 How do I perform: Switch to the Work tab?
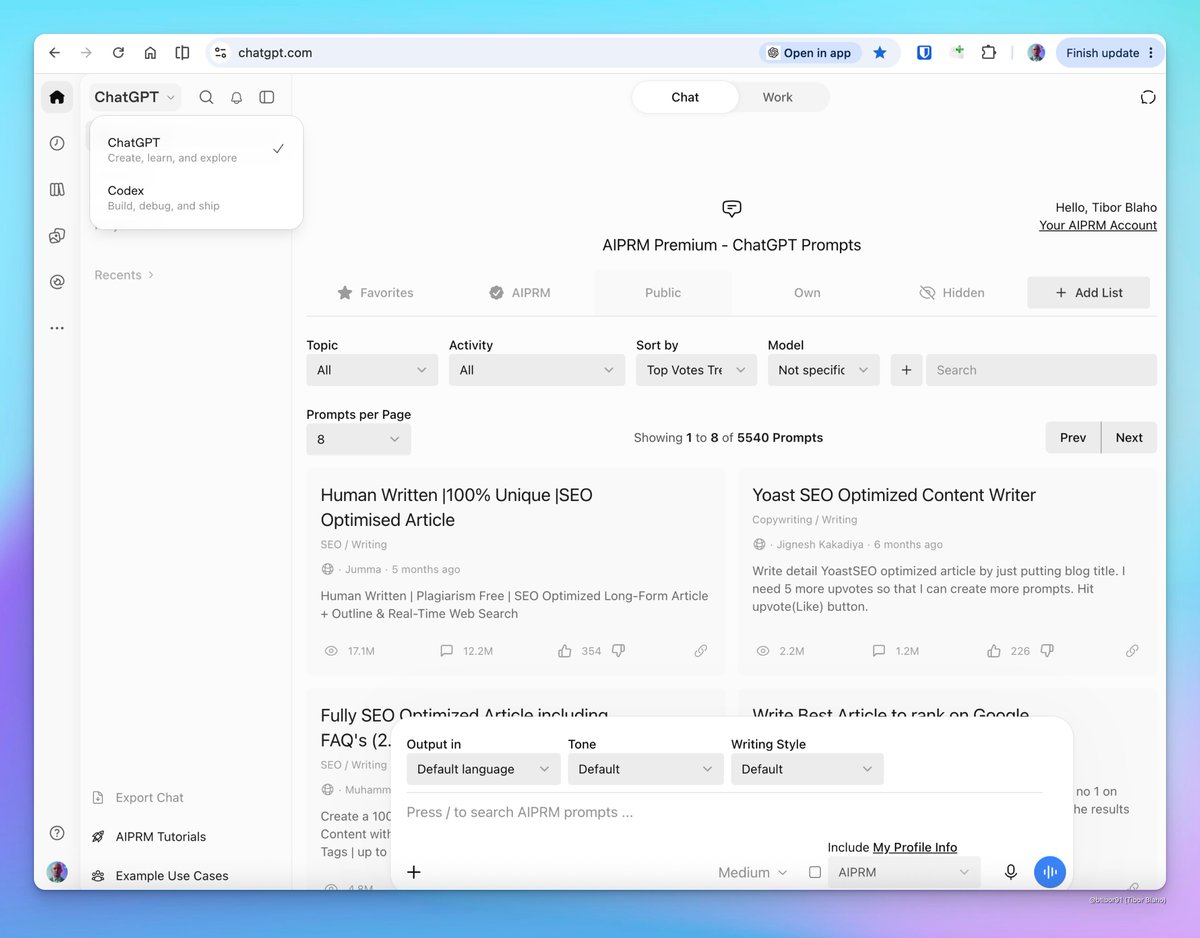[777, 97]
